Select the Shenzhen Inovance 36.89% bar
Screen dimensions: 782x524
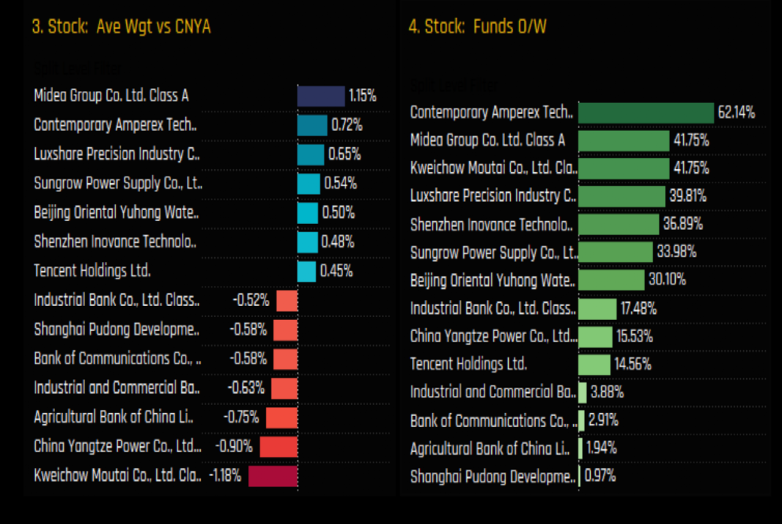pyautogui.click(x=618, y=225)
